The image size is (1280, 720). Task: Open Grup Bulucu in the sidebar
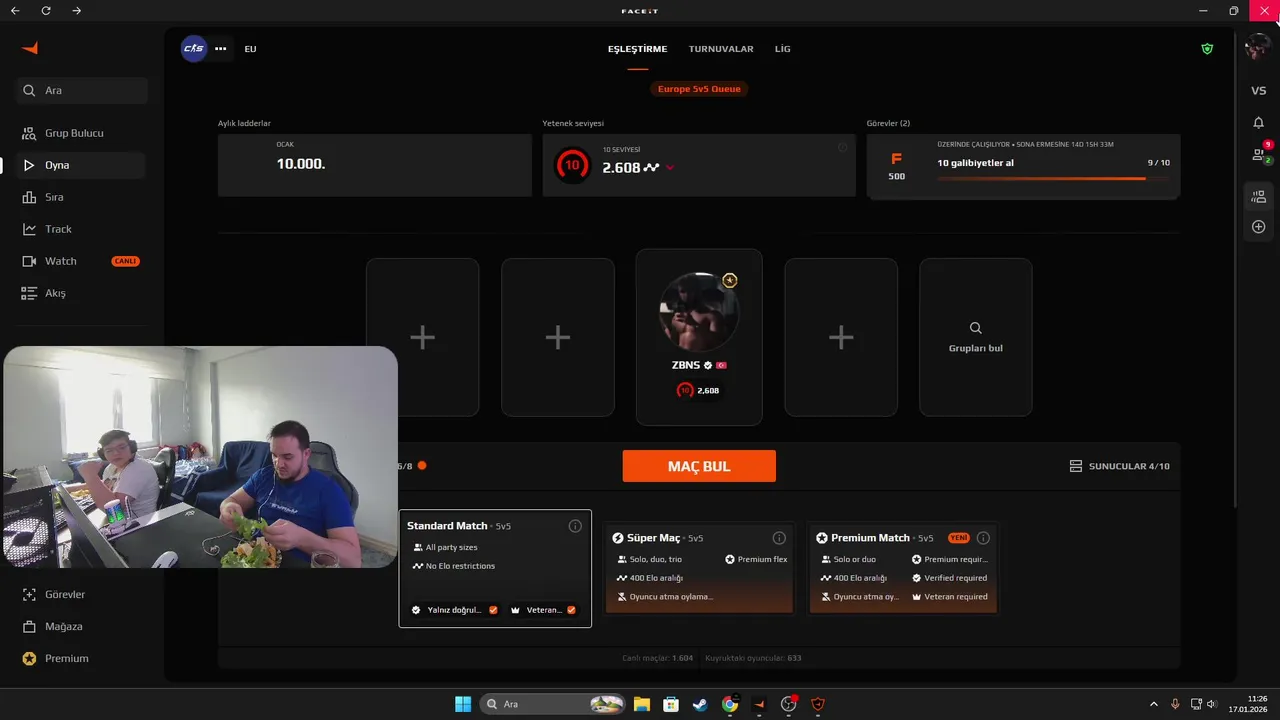pos(82,133)
